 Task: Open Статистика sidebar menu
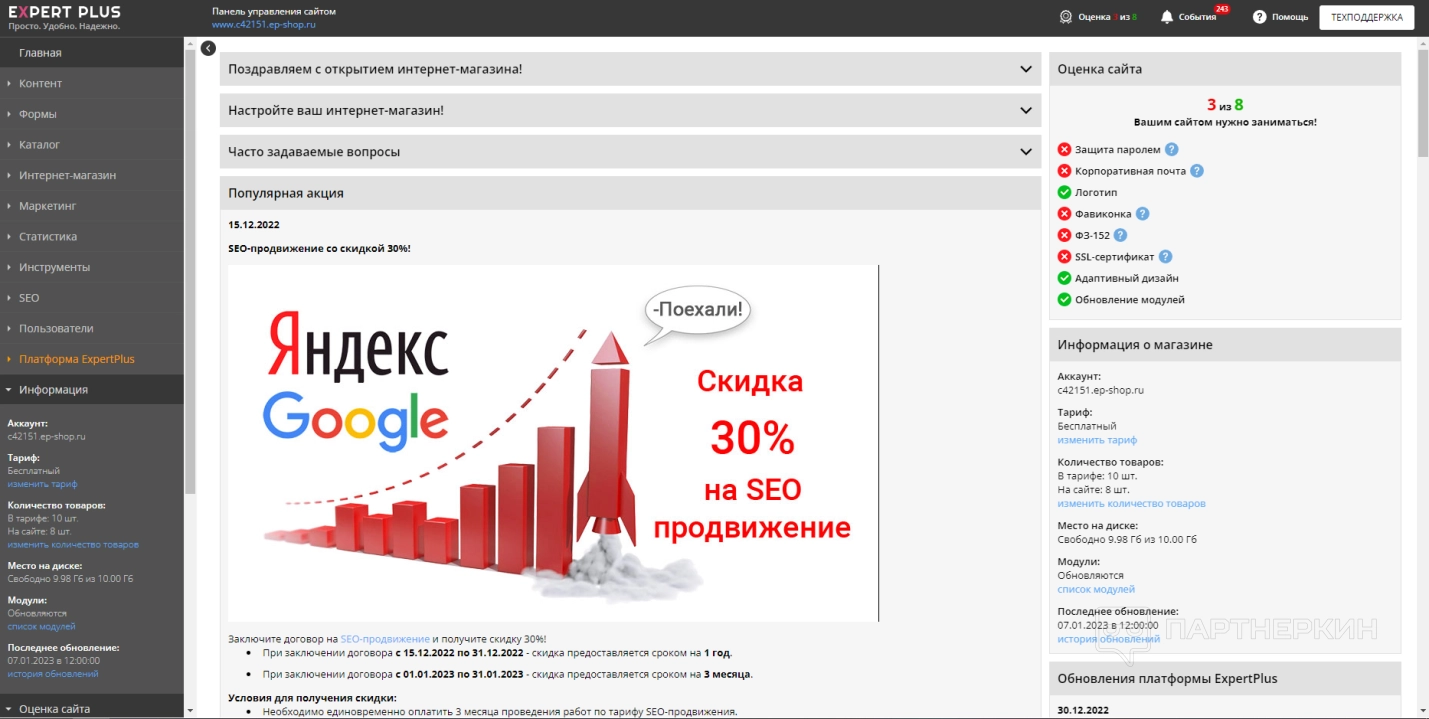pos(91,237)
